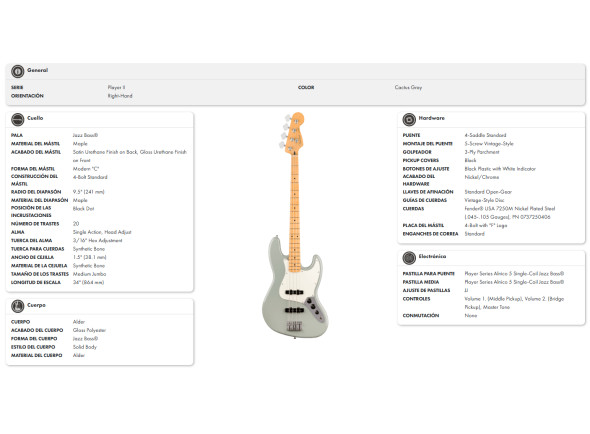Viewport: 590px width, 434px height.
Task: Click the 5-Screw Vintage-Style value
Action: (489, 144)
